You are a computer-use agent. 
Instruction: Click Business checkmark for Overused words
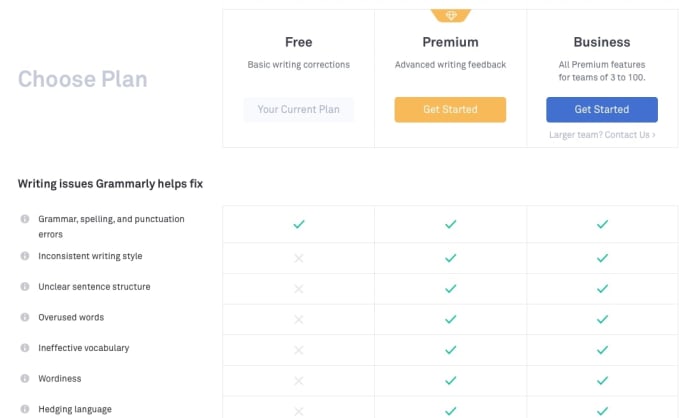coord(602,319)
